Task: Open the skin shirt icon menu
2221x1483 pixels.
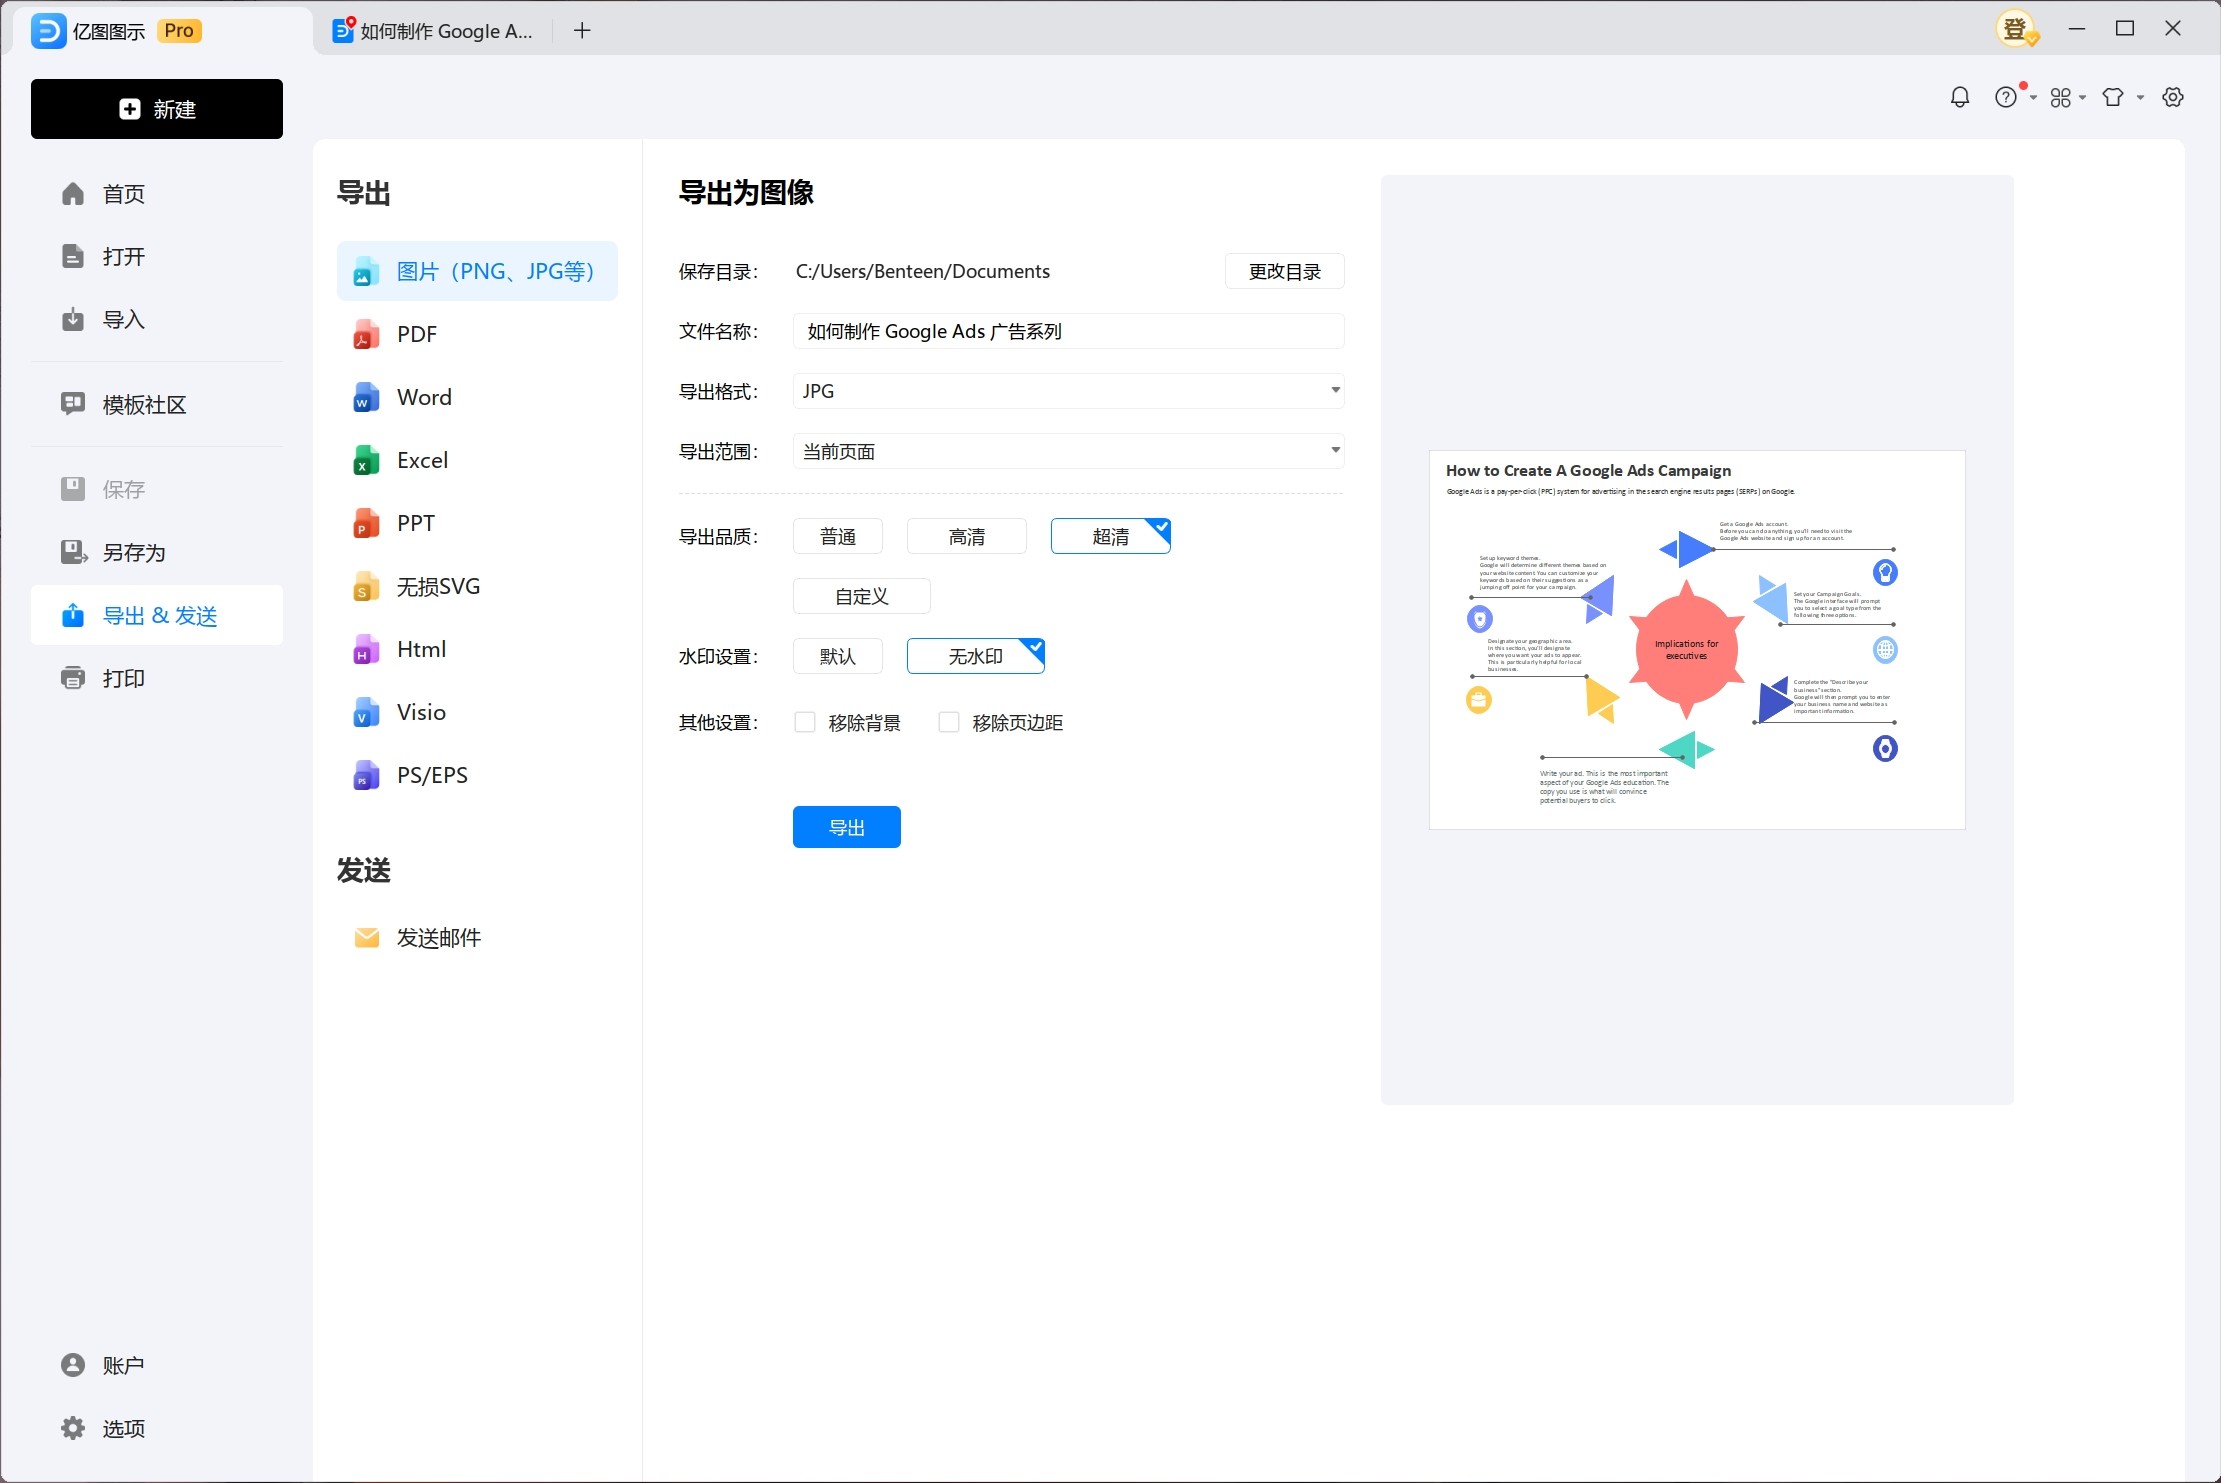Action: click(2112, 97)
